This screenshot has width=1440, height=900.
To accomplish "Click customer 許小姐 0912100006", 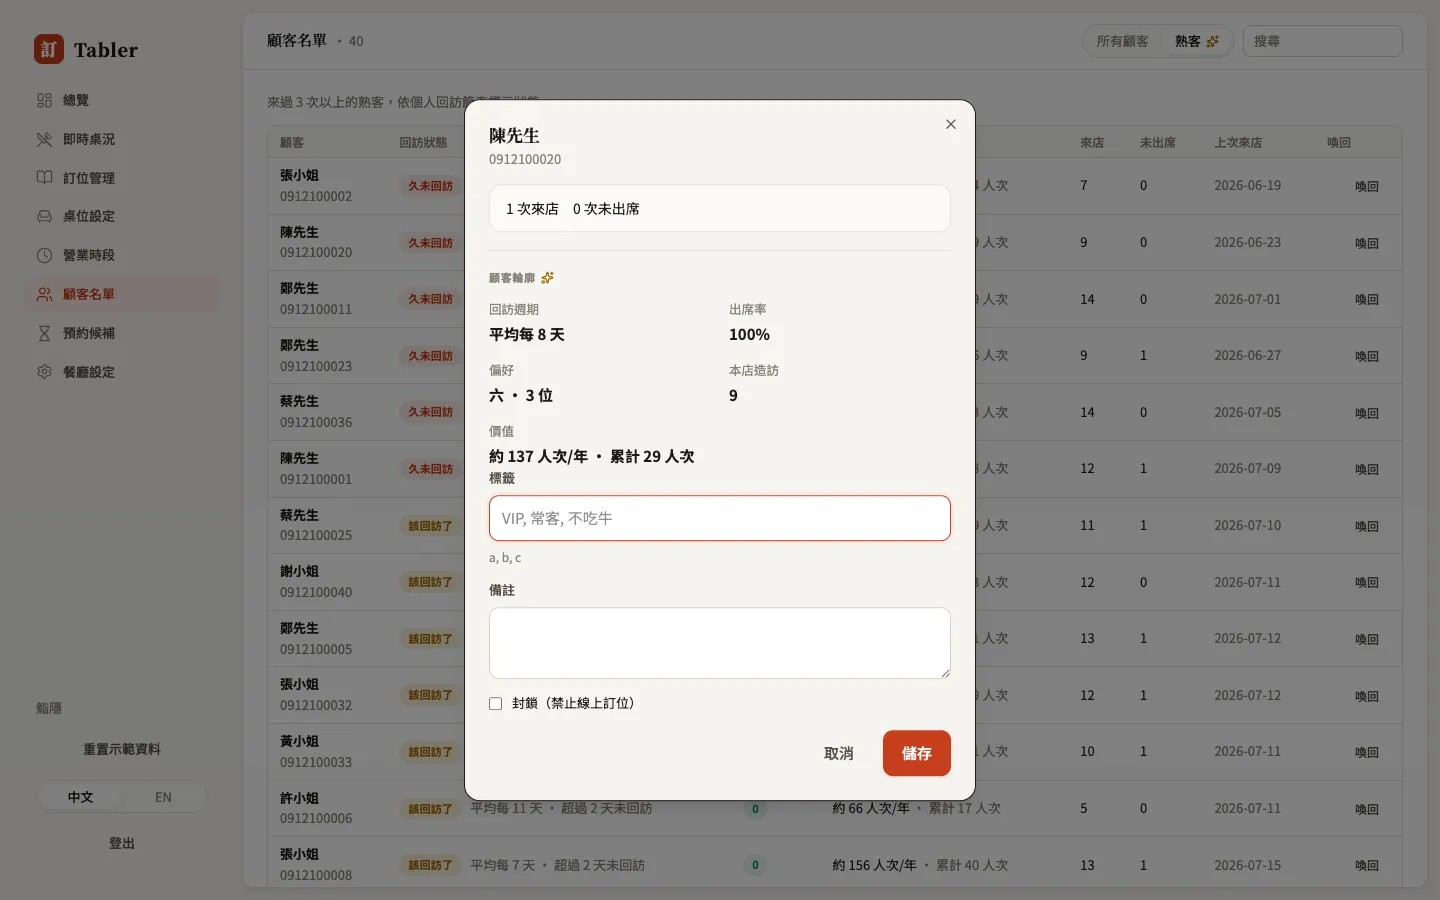I will 316,808.
